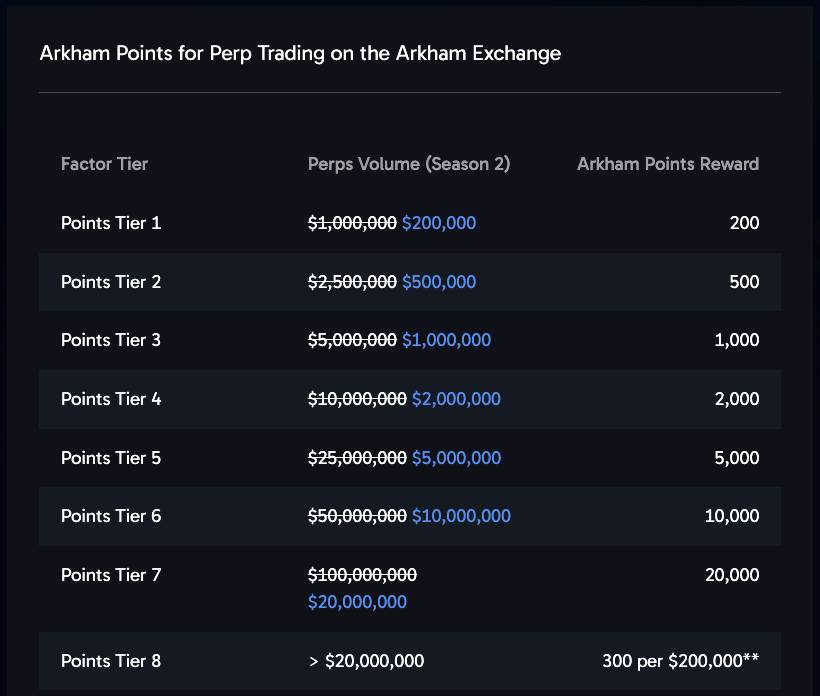
Task: Click the "Points Tier 7" row label
Action: point(111,576)
